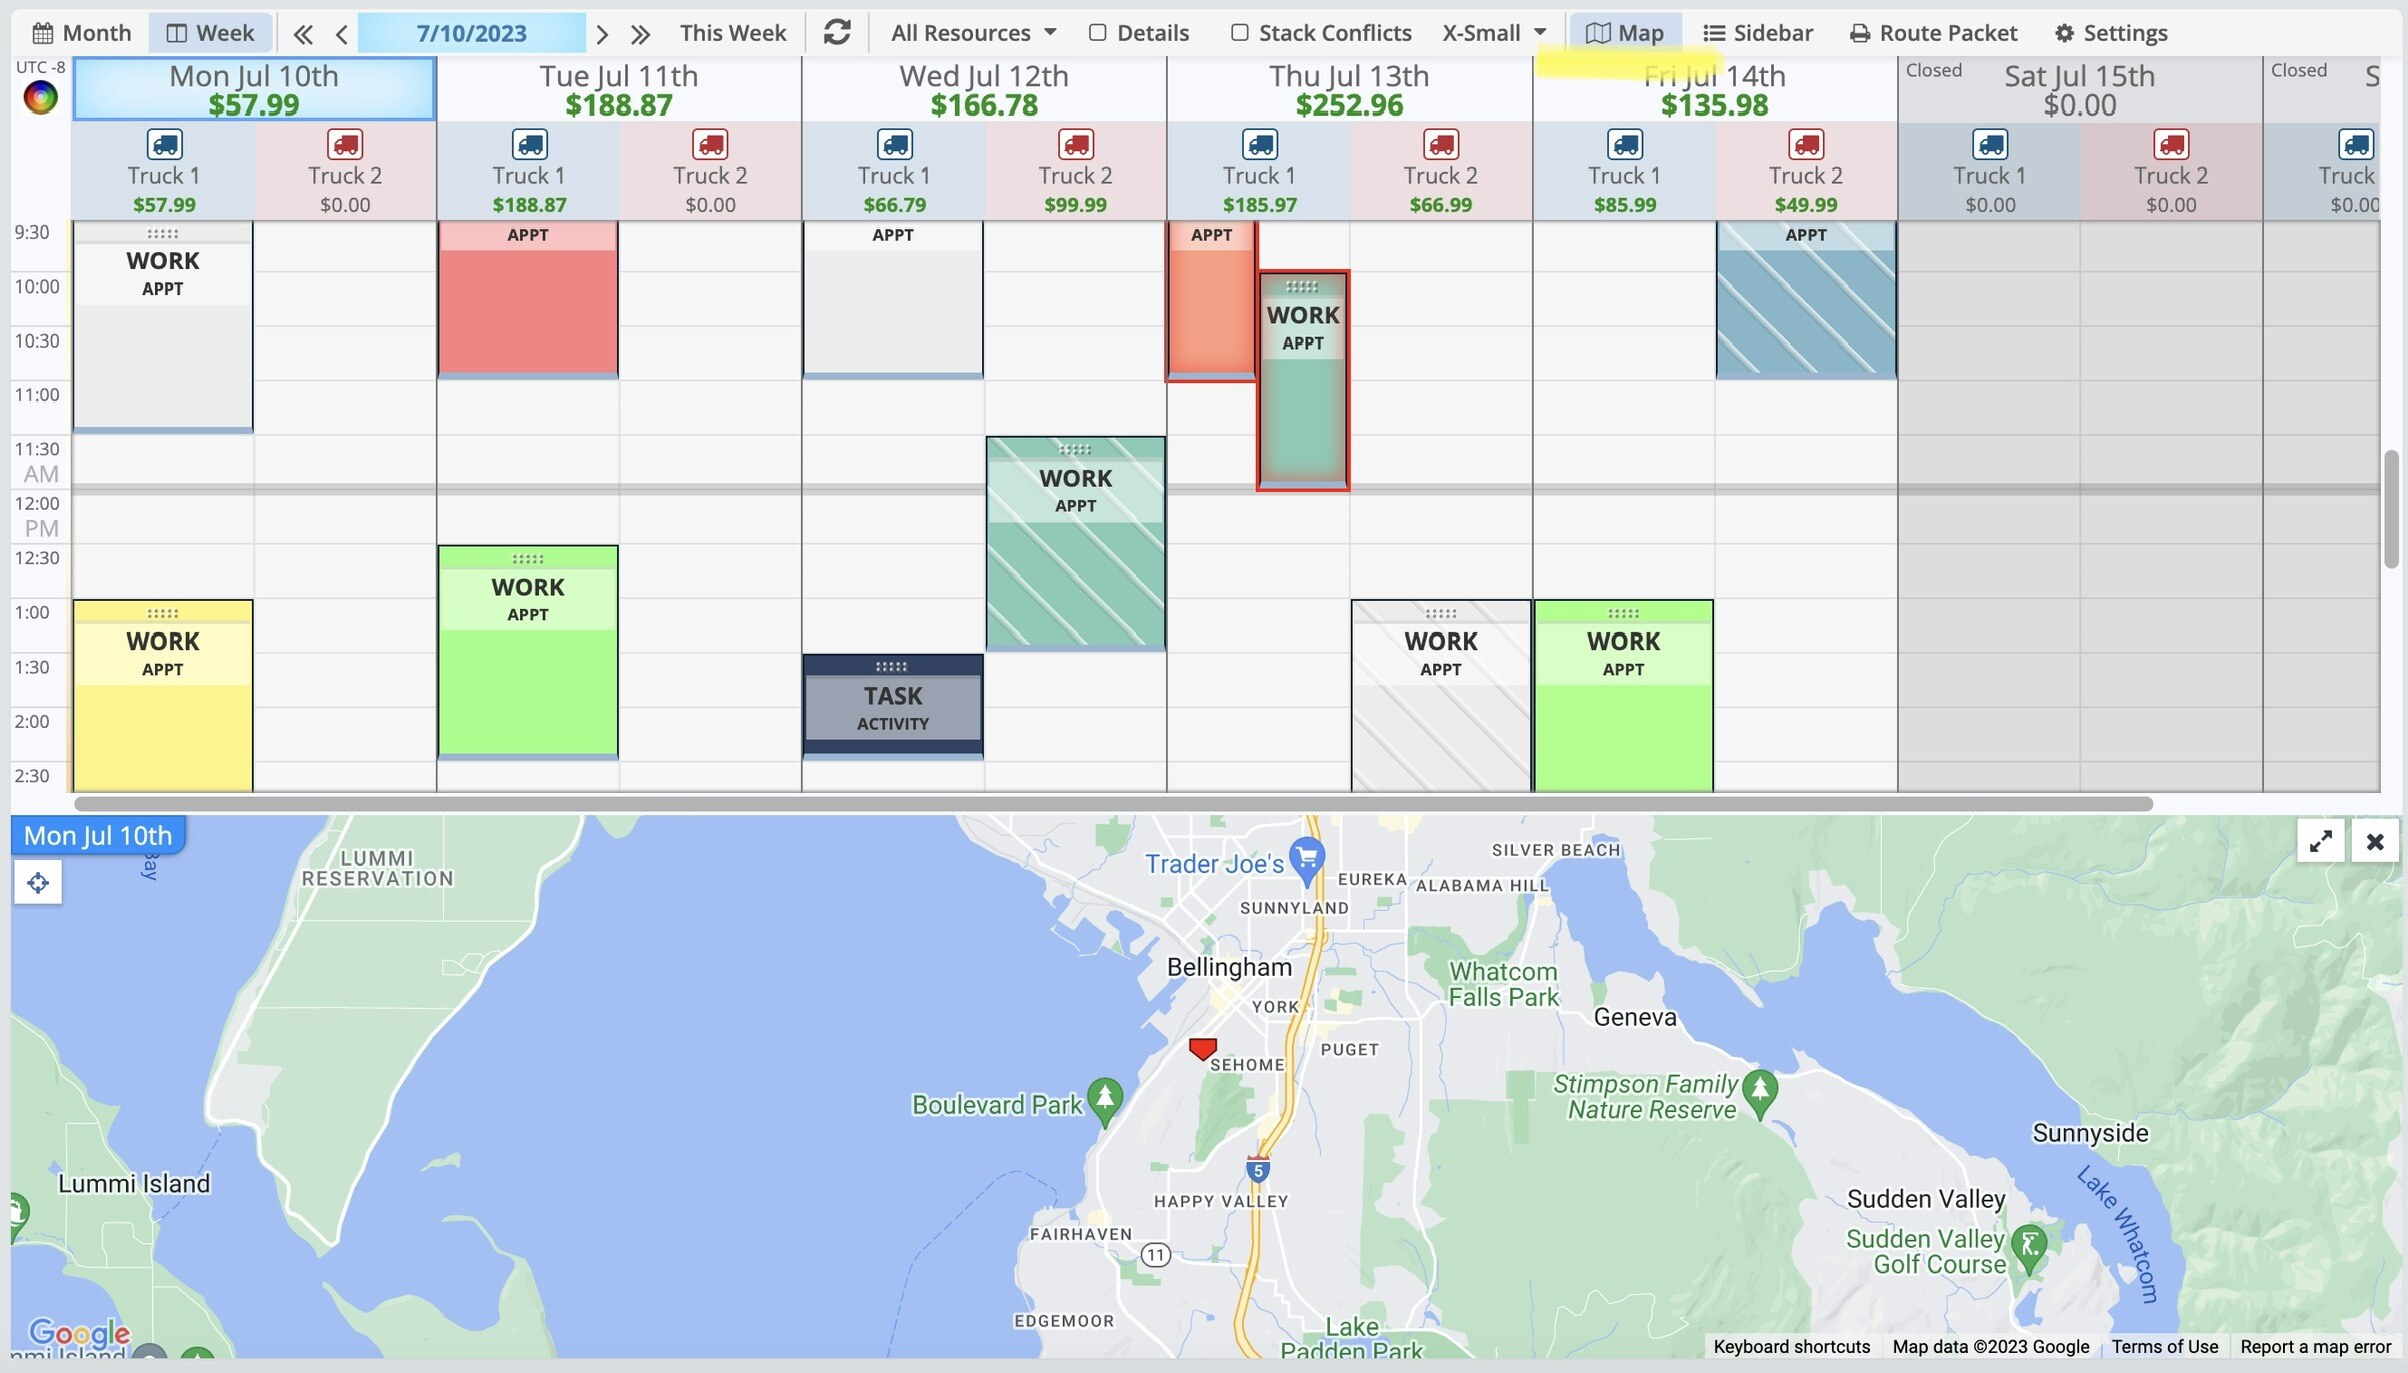Click Tuesday's red Truck 2 icon
Screen dimensions: 2408x1373
click(710, 144)
